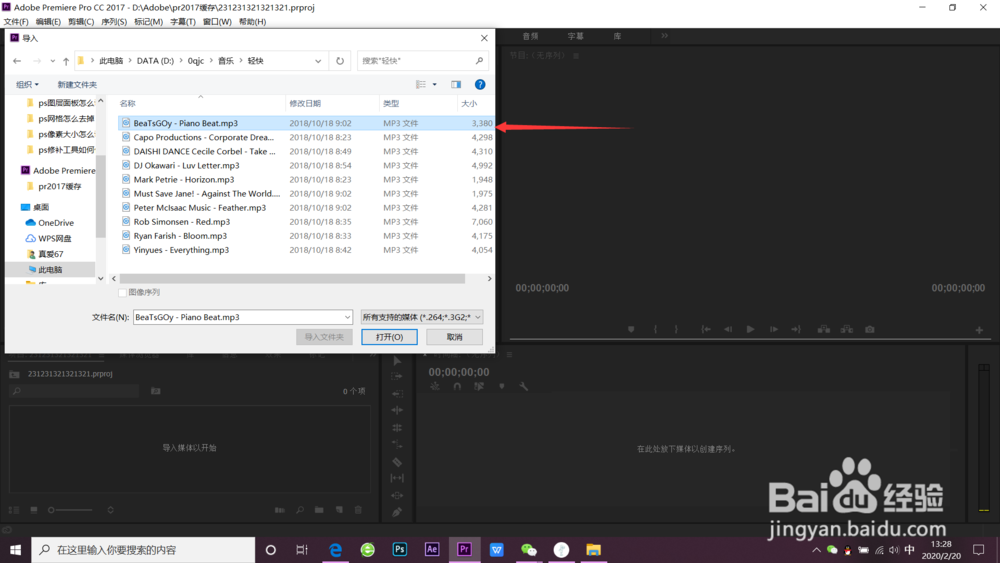Viewport: 1000px width, 563px height.
Task: Step forward one frame in Program monitor
Action: point(774,329)
